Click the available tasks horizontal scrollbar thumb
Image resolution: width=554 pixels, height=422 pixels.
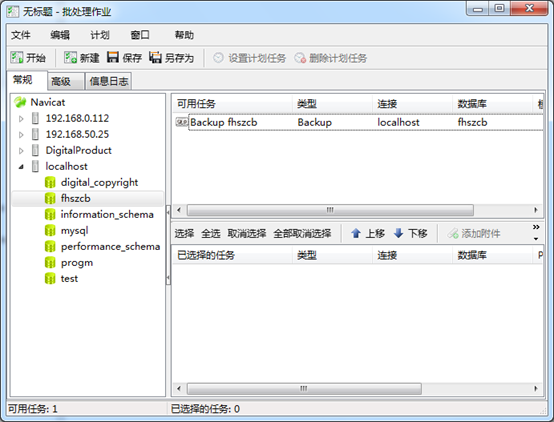coord(330,210)
